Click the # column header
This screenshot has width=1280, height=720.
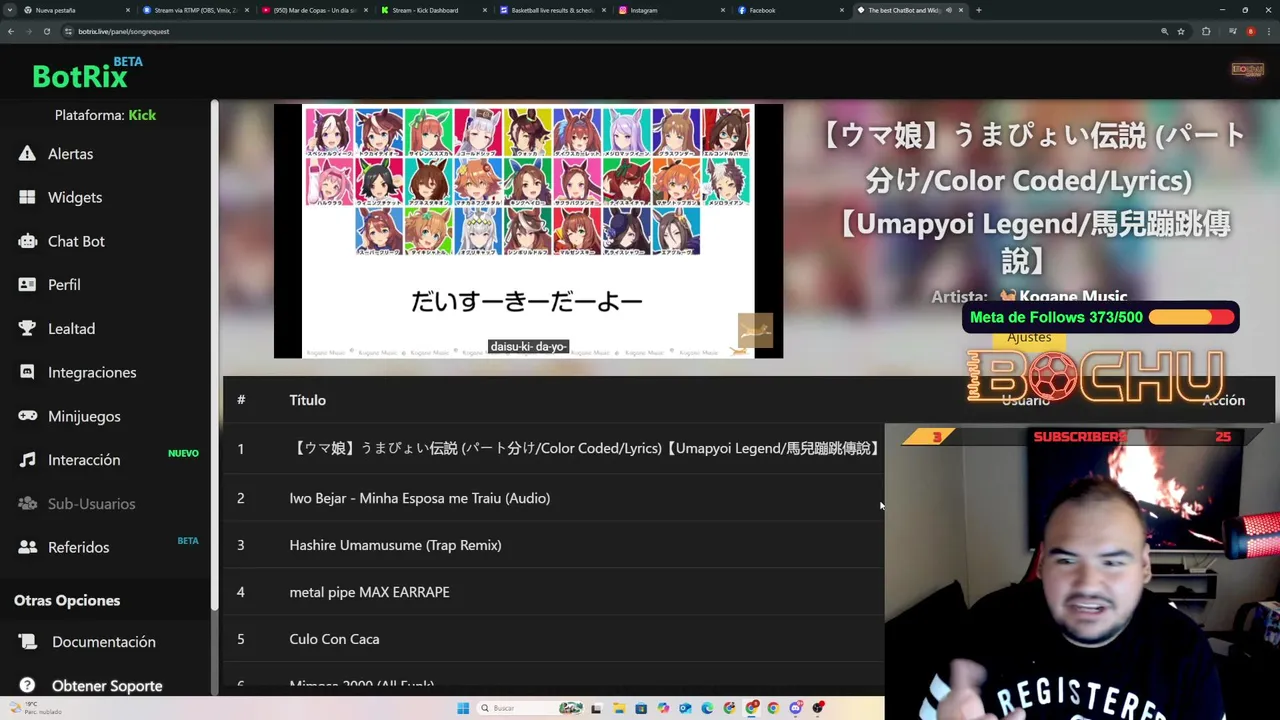241,400
